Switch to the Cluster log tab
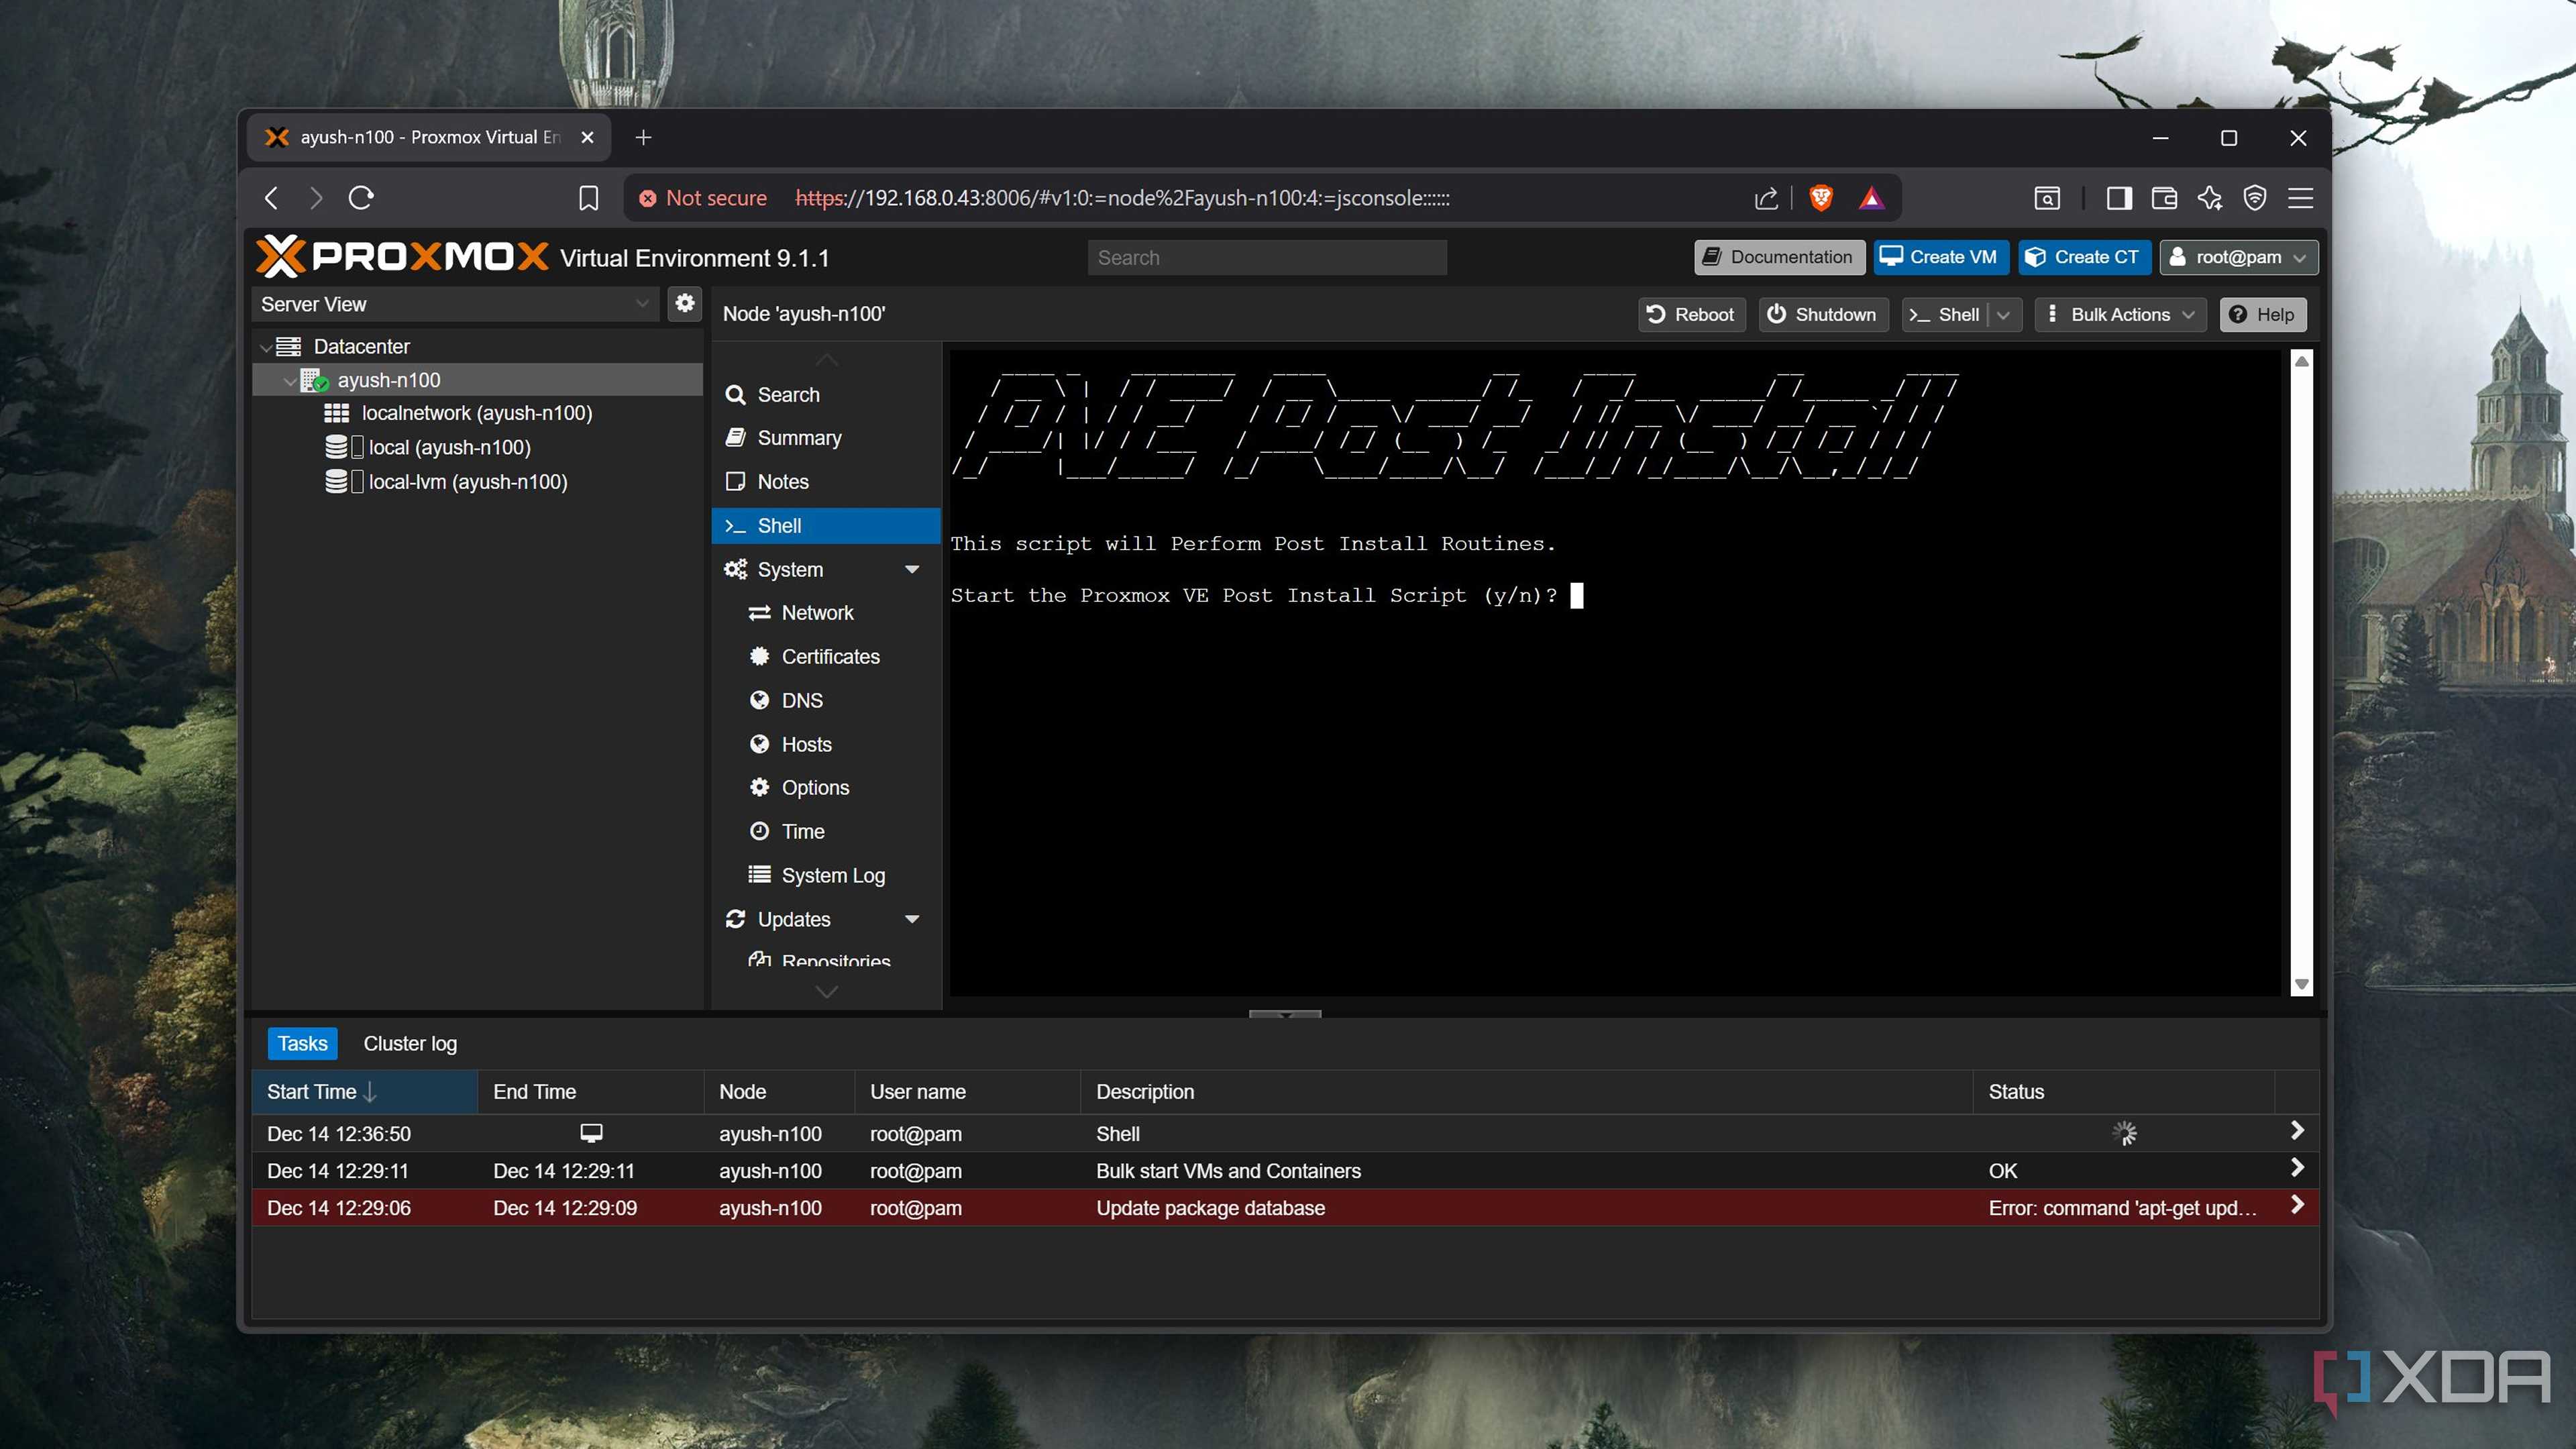The width and height of the screenshot is (2576, 1449). (410, 1043)
